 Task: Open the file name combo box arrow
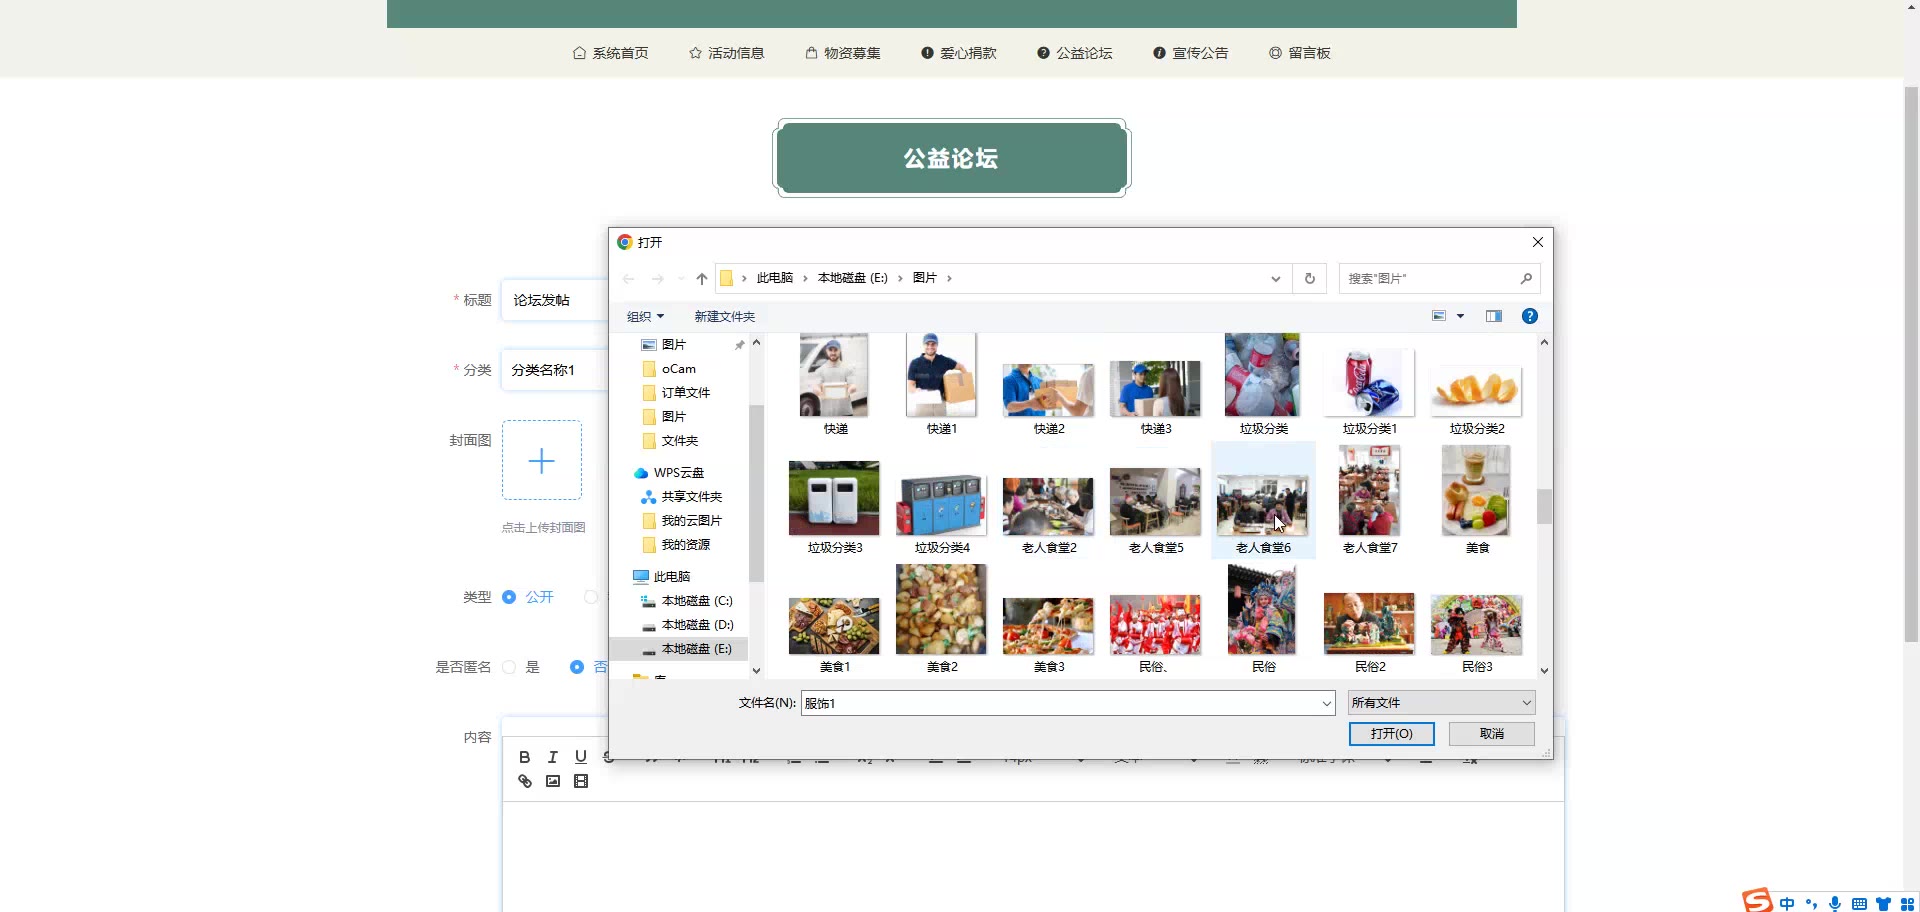coord(1326,703)
